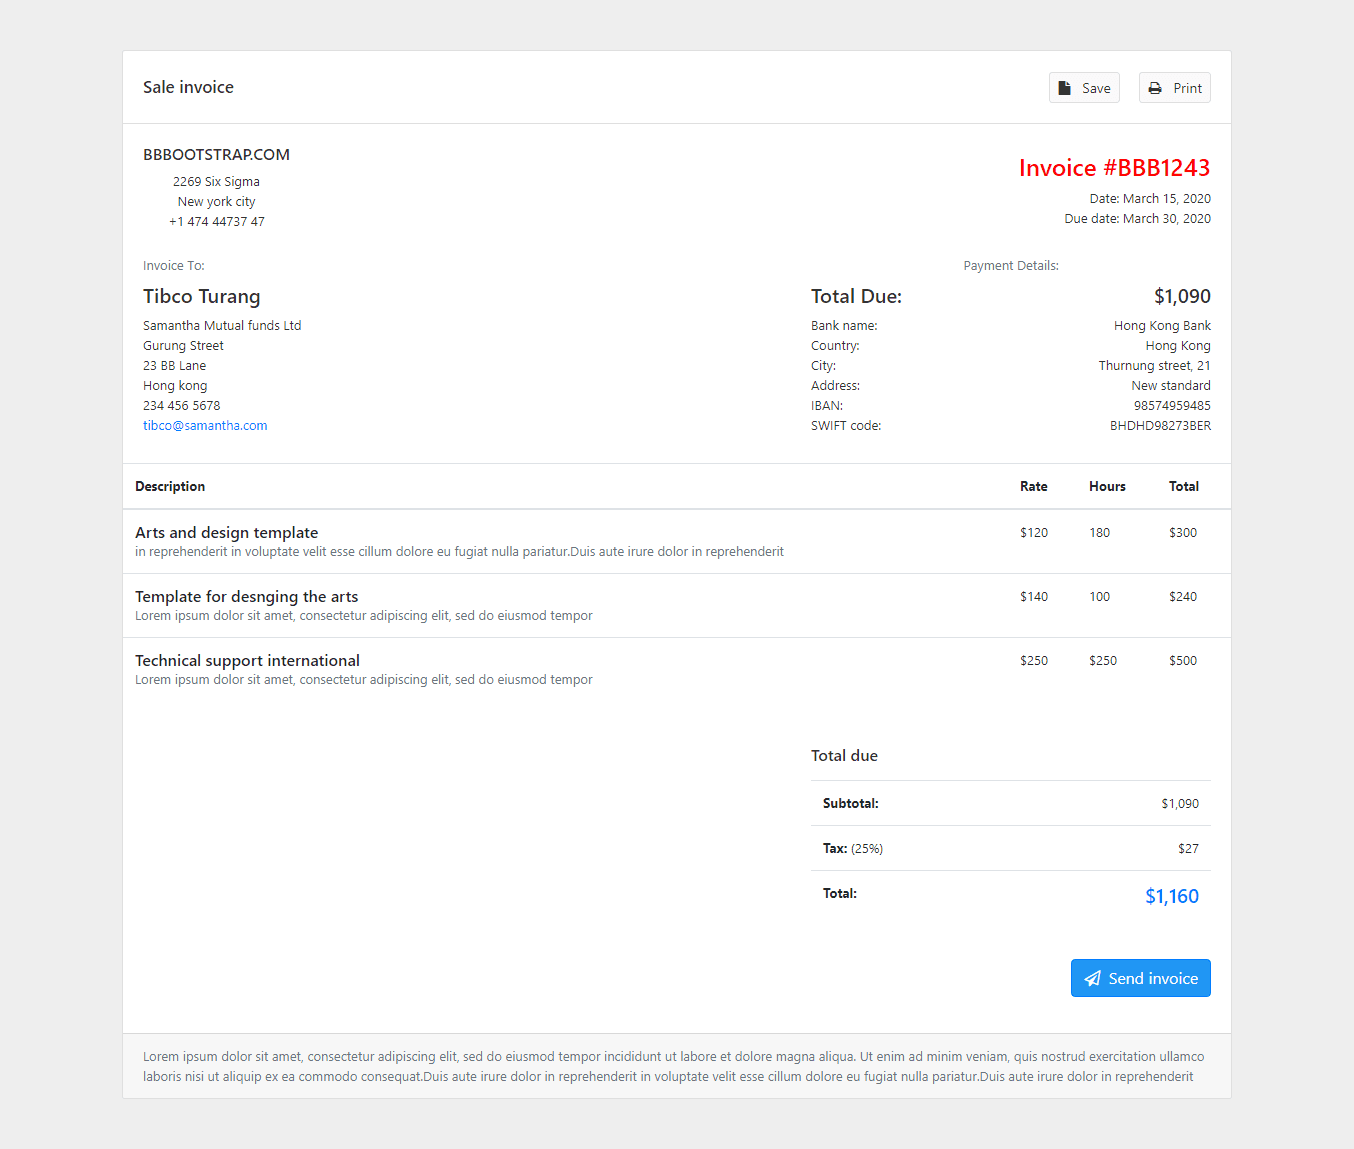Click the file icon in the Save button
1354x1149 pixels.
click(1063, 87)
